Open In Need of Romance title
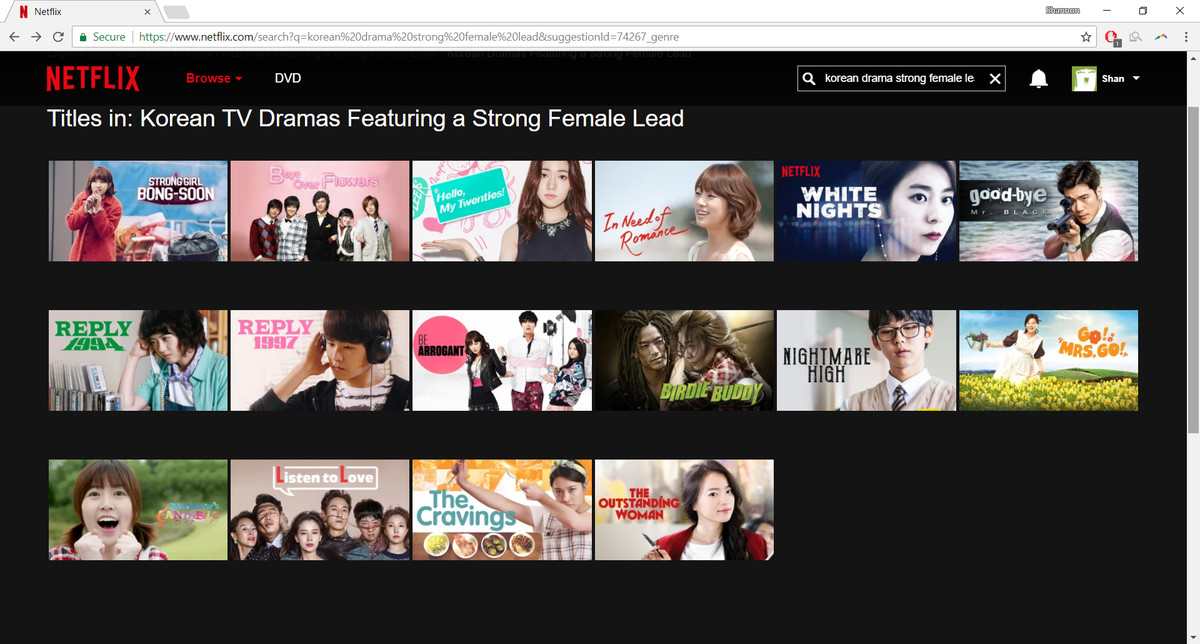 684,211
